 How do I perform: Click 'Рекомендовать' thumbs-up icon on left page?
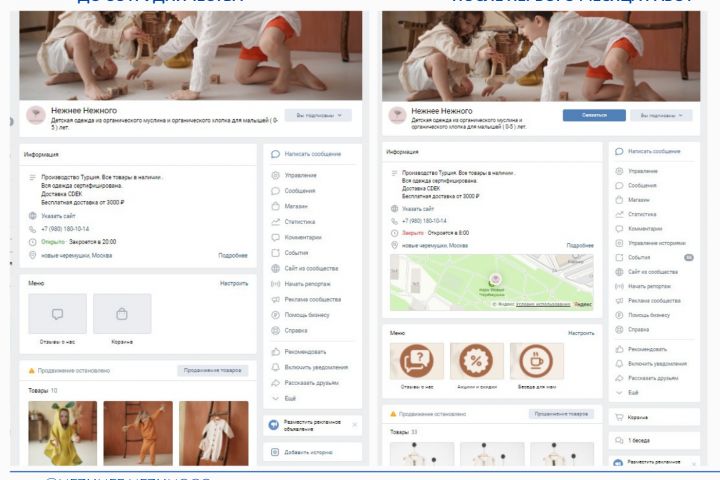coord(276,352)
